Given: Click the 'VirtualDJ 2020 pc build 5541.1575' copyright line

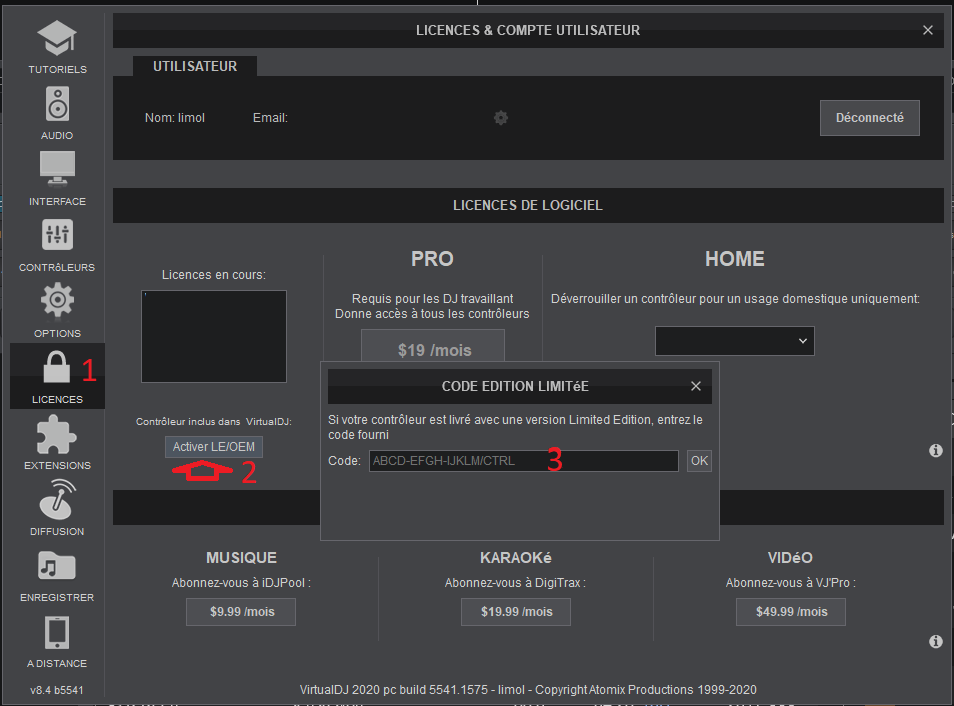Looking at the screenshot, I should coord(527,690).
